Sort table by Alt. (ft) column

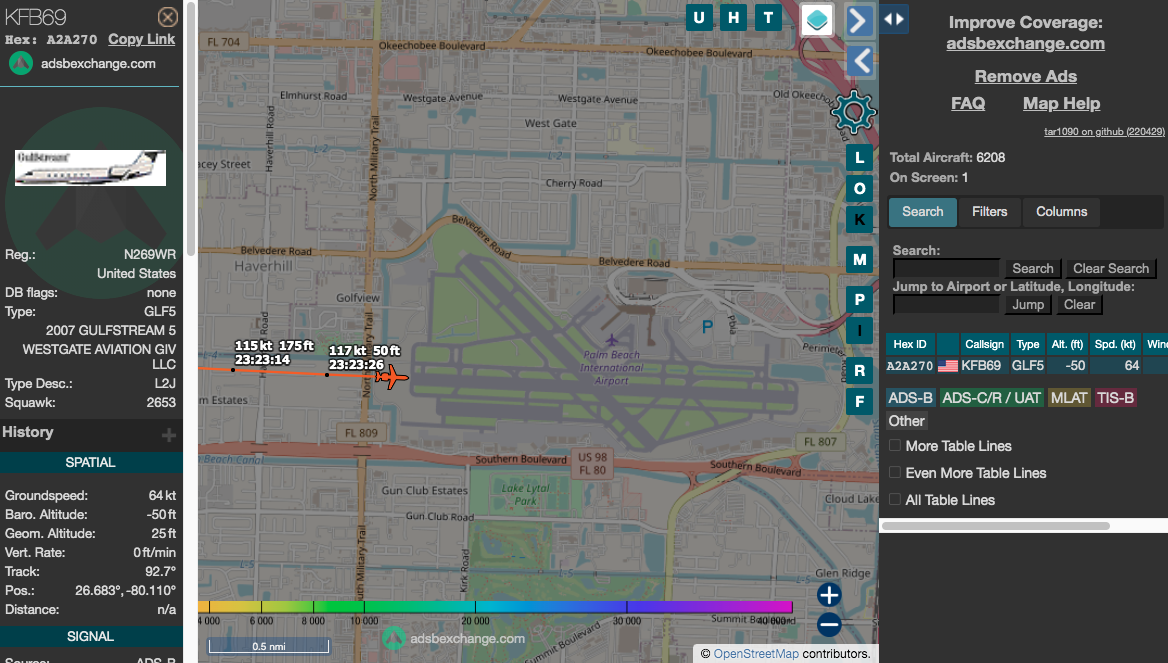[x=1067, y=344]
